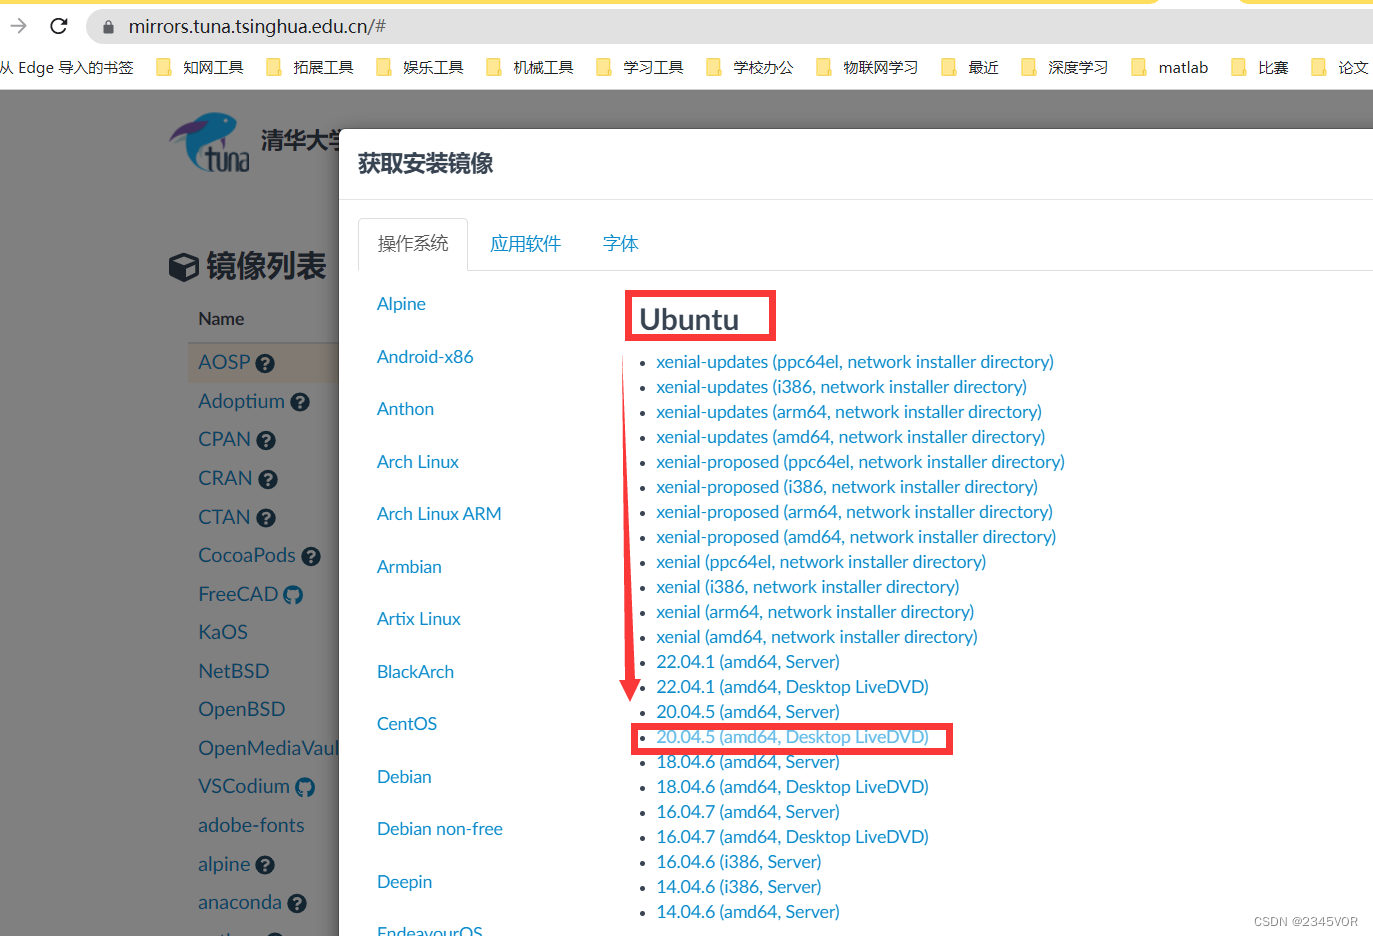Image resolution: width=1373 pixels, height=936 pixels.
Task: Download 22.04.1 amd64 Server image
Action: pyautogui.click(x=748, y=662)
